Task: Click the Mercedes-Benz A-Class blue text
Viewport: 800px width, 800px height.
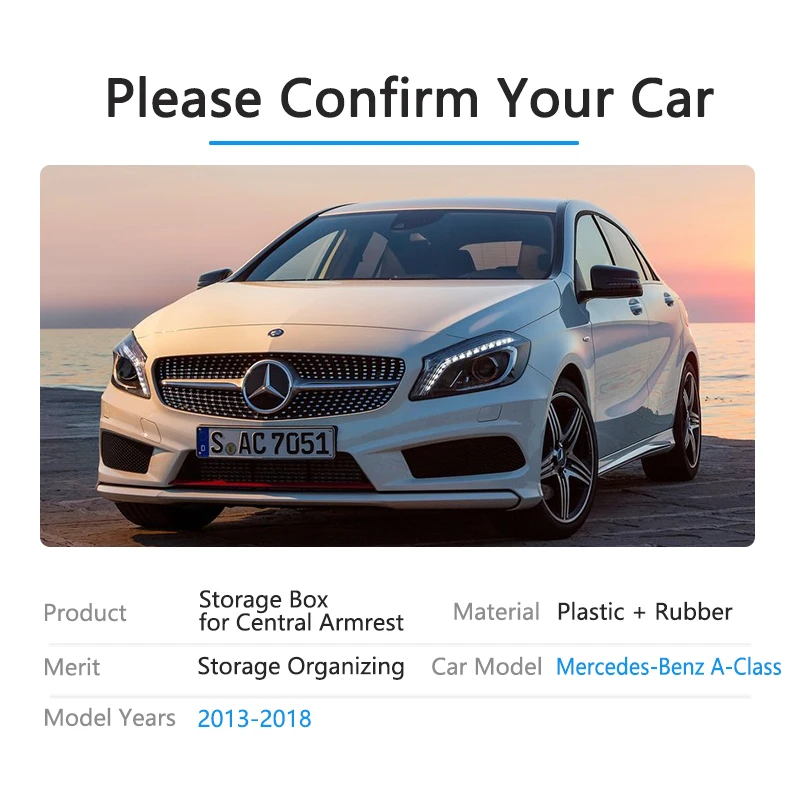Action: [668, 667]
